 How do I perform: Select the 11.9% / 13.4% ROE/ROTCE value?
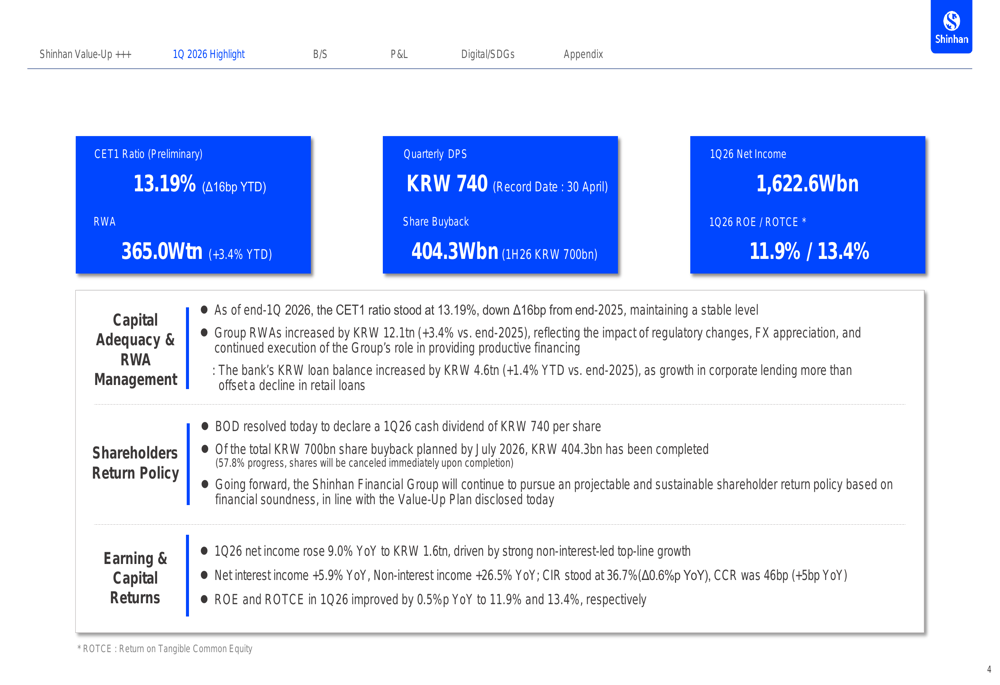[808, 252]
